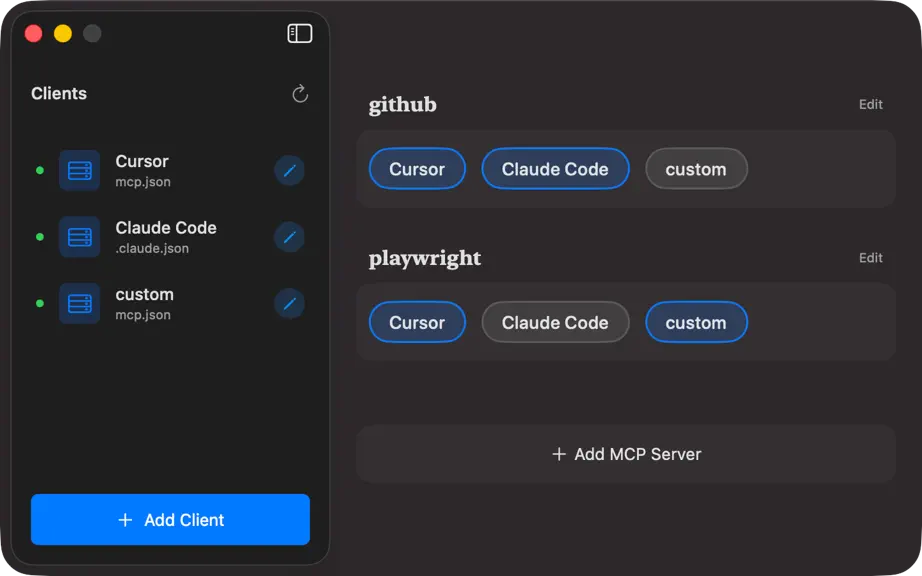Click the green status dot beside Cursor

pyautogui.click(x=40, y=170)
